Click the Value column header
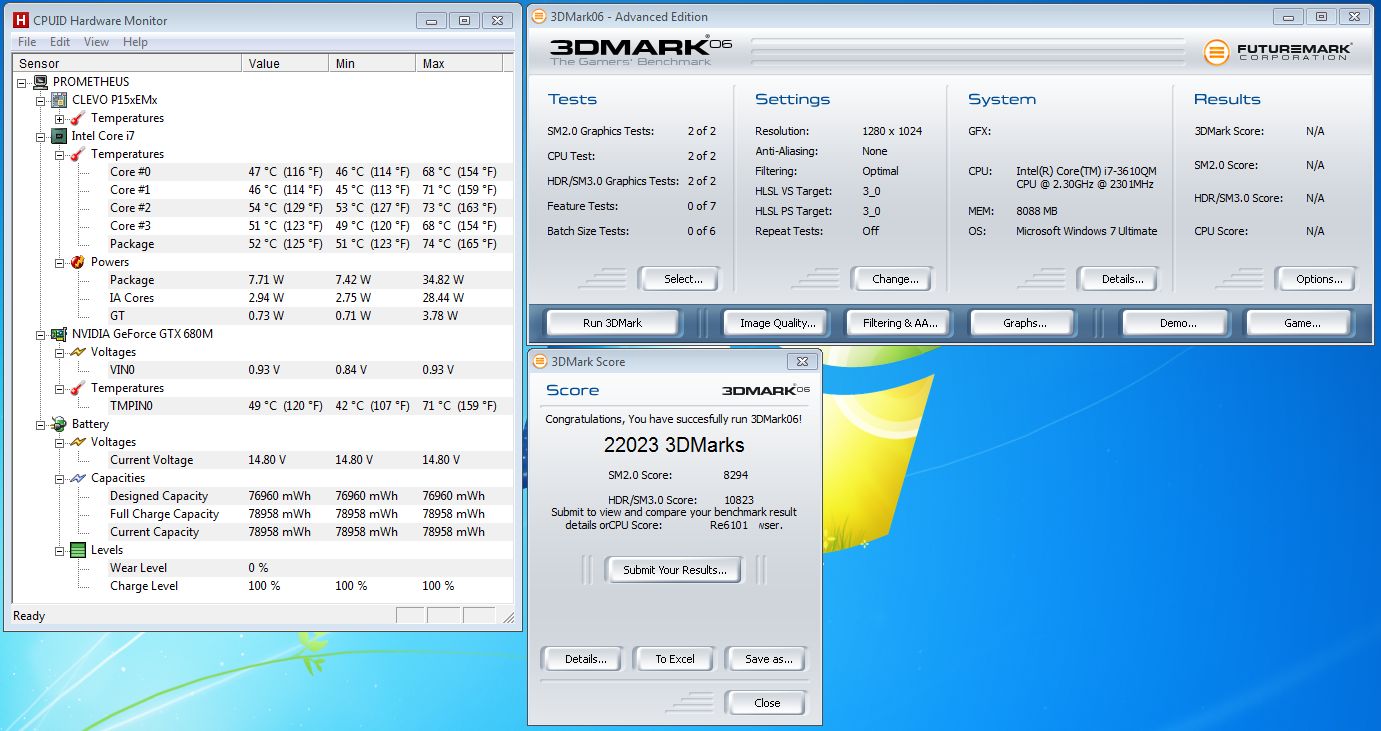 (x=285, y=63)
